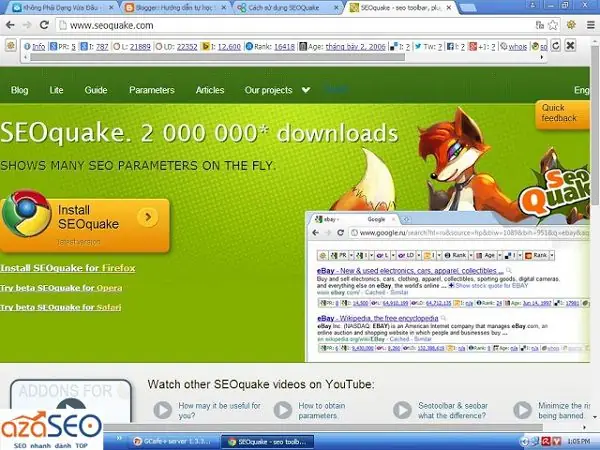Open the Lite menu item
Viewport: 600px width, 450px height.
pyautogui.click(x=56, y=90)
